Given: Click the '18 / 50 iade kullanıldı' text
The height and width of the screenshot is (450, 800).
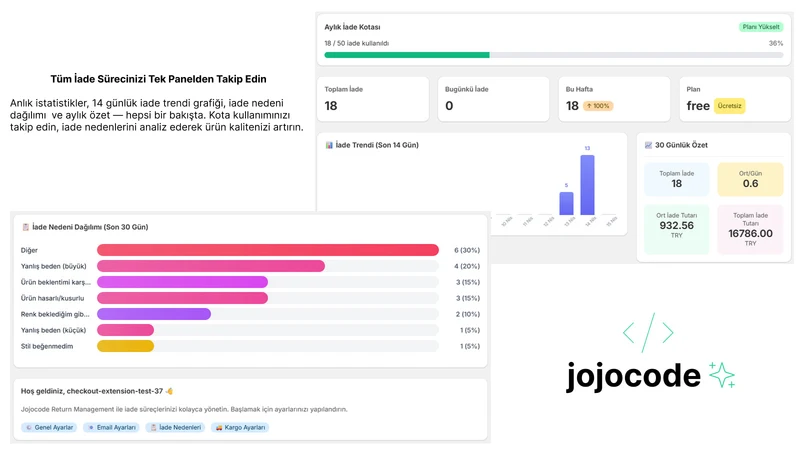Looking at the screenshot, I should (357, 43).
